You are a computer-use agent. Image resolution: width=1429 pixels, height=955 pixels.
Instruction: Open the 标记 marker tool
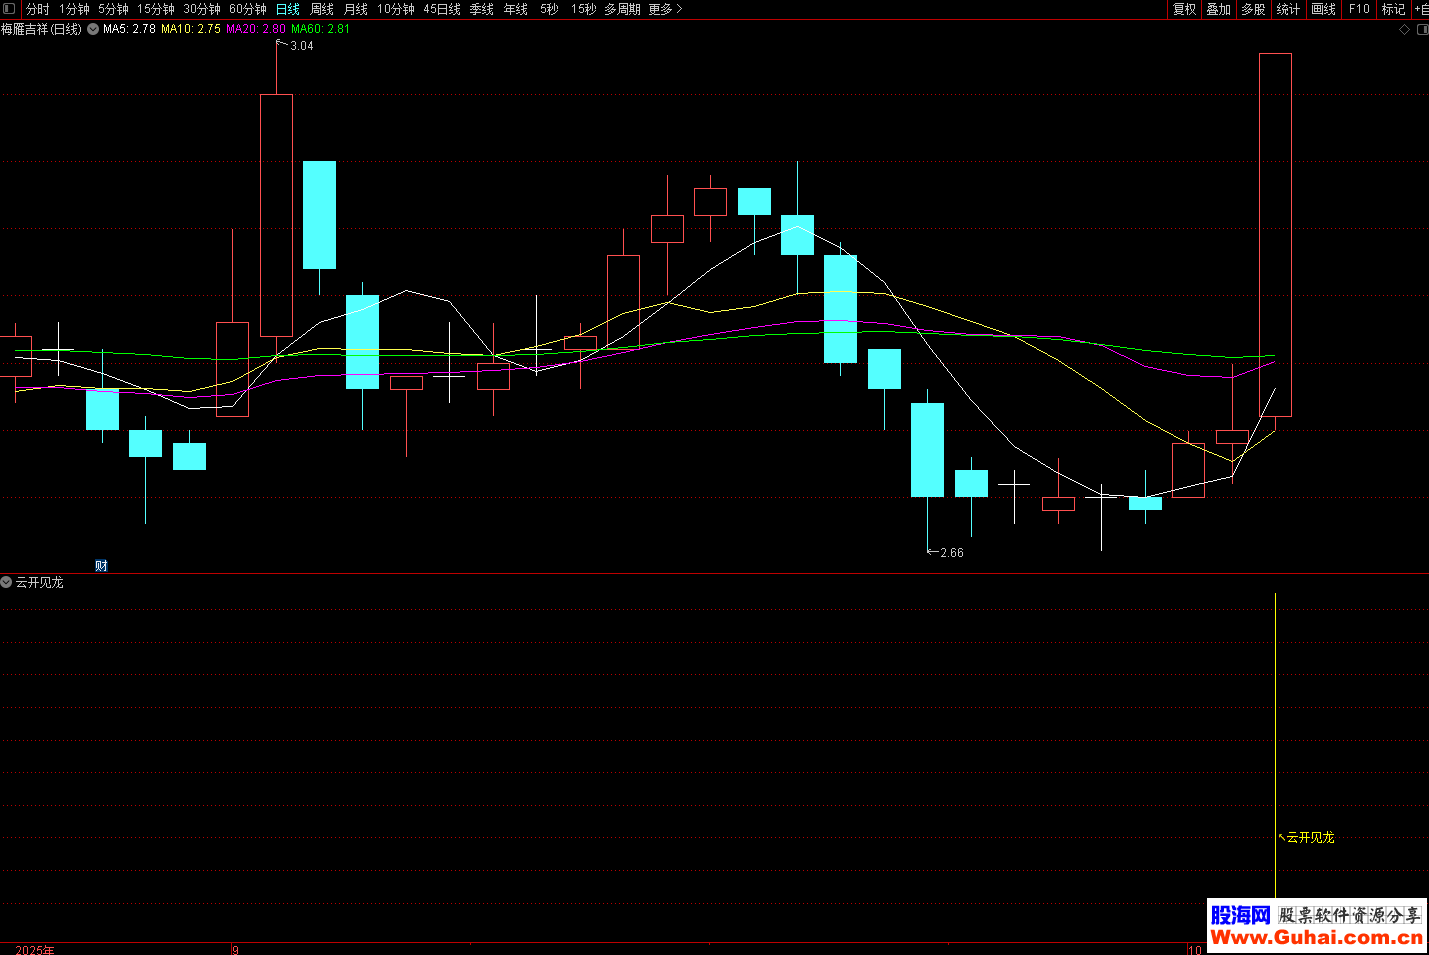[1393, 9]
